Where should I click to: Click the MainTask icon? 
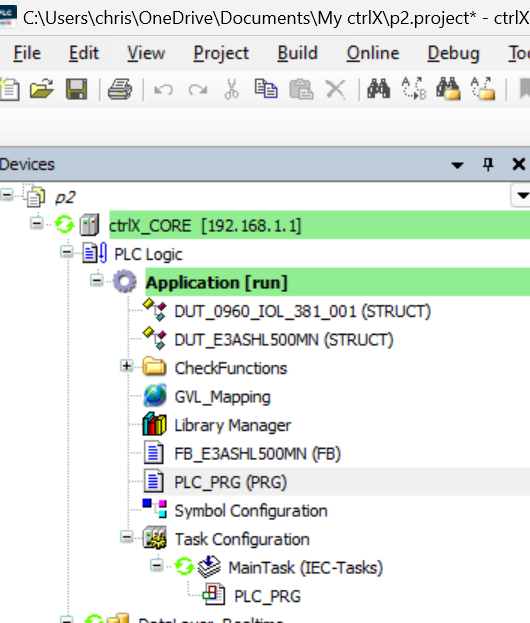click(209, 567)
